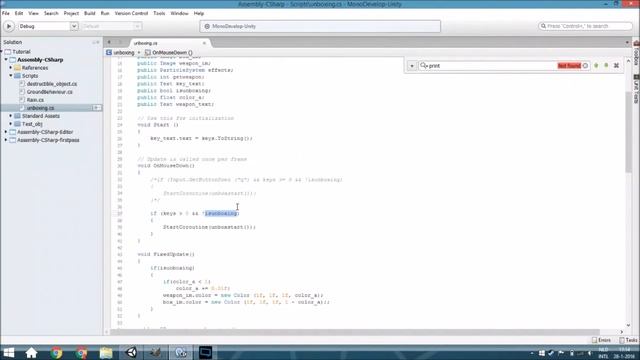This screenshot has height=360, width=640.
Task: Select the References folder label
Action: 35,68
